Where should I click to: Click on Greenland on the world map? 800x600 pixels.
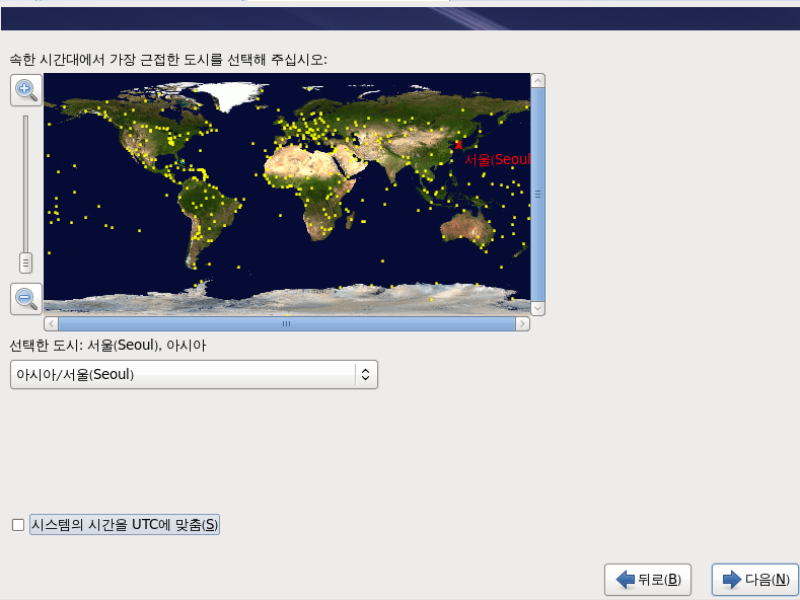(x=232, y=96)
